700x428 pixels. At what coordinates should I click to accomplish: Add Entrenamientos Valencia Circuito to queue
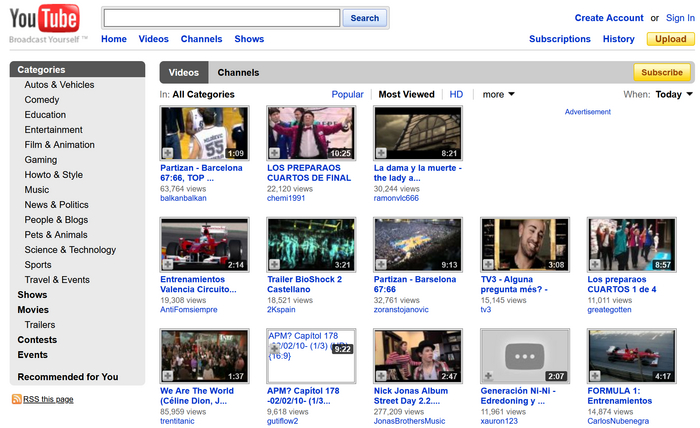167,264
